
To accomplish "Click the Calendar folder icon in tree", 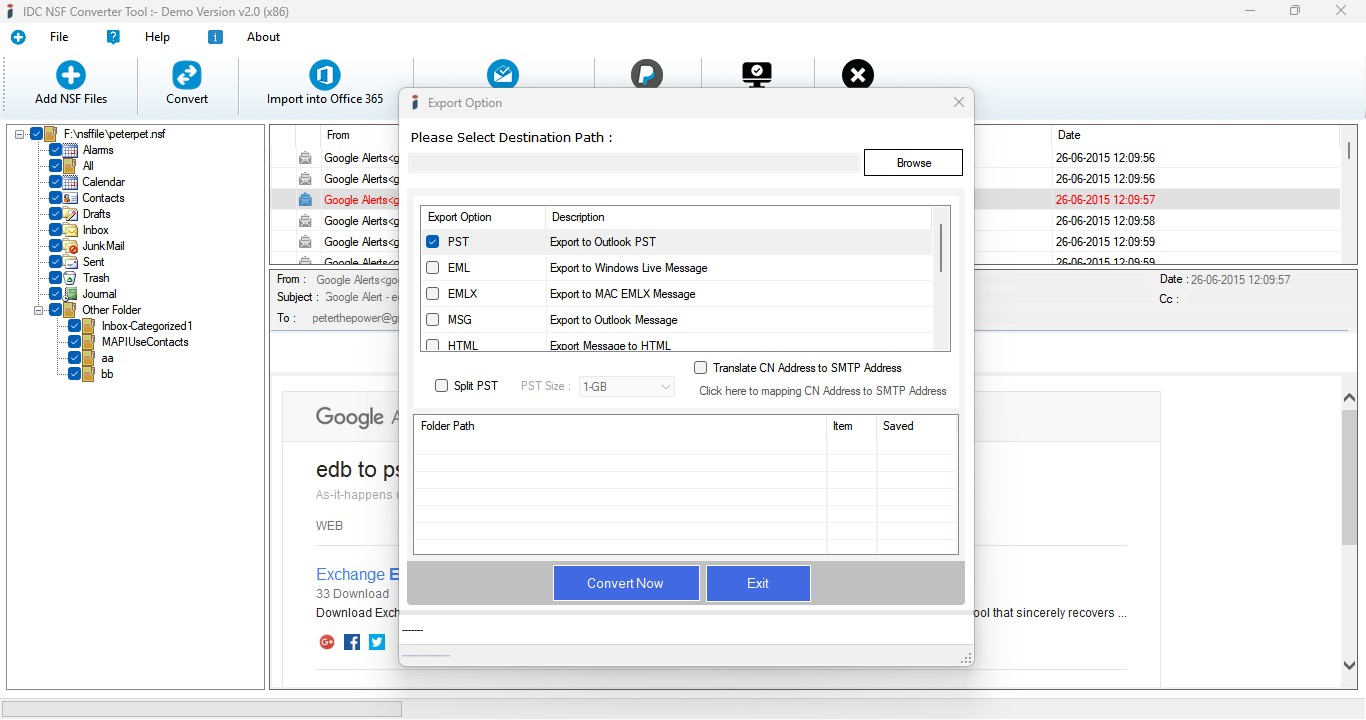I will click(71, 182).
